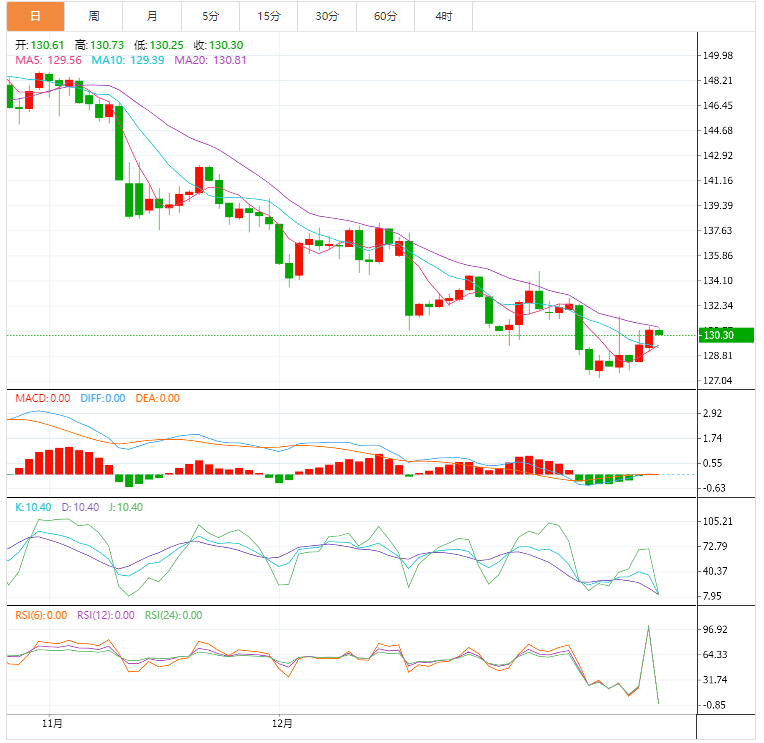Image resolution: width=764 pixels, height=743 pixels.
Task: Open the 15分 timeframe tab
Action: point(269,16)
